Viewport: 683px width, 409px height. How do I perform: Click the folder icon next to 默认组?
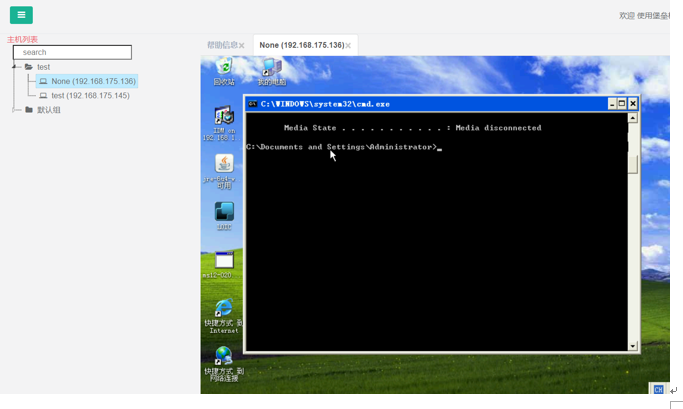29,110
